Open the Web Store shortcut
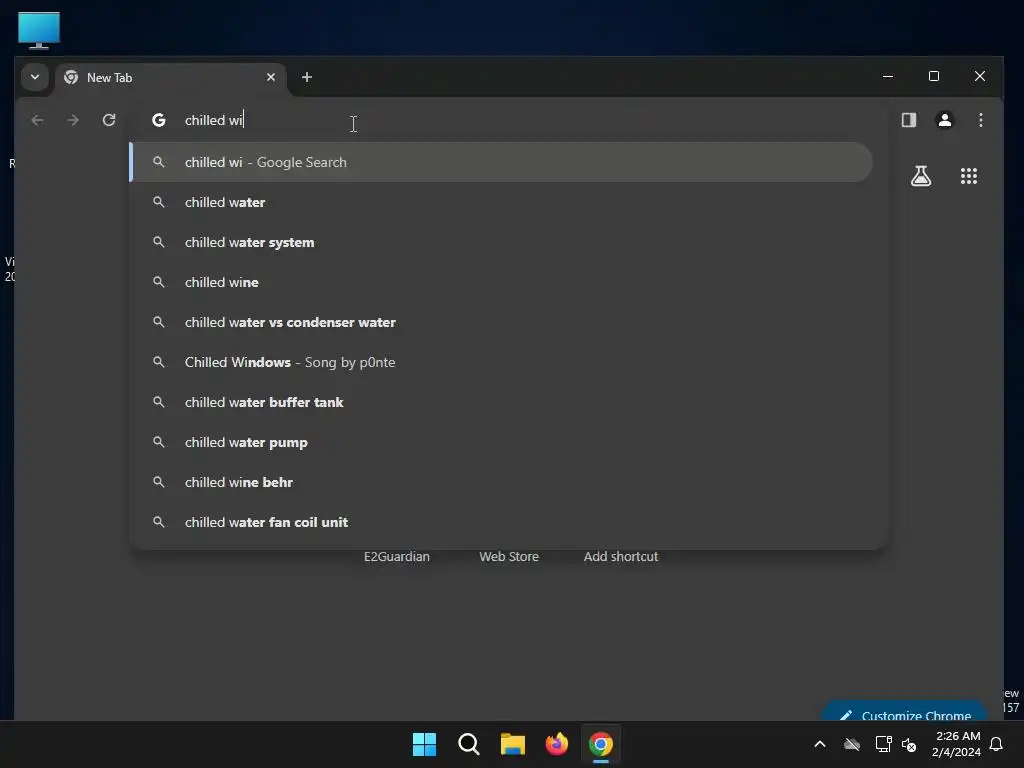This screenshot has height=768, width=1024. point(509,556)
